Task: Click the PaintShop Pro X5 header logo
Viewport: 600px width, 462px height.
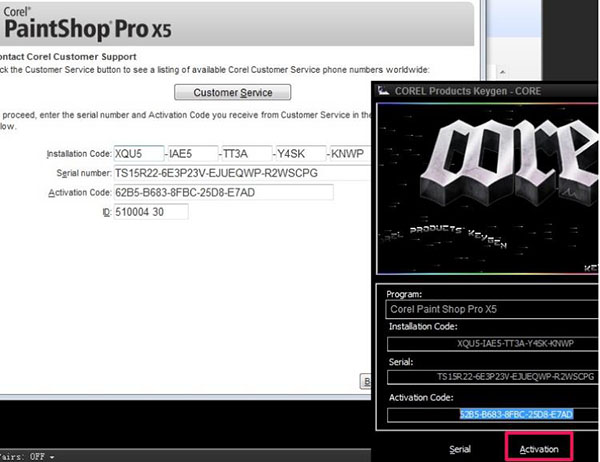Action: (x=87, y=24)
